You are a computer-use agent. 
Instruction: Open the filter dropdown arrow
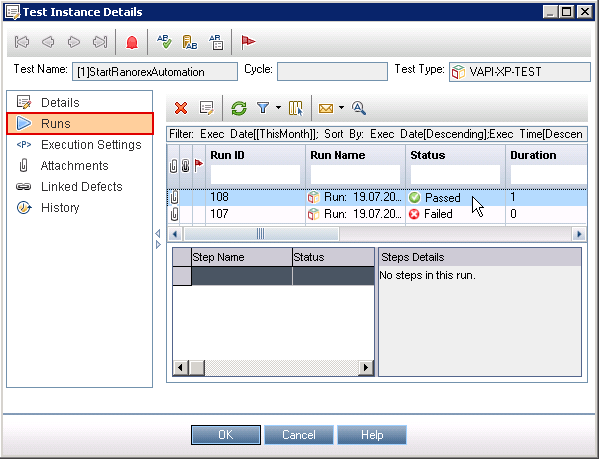[278, 108]
